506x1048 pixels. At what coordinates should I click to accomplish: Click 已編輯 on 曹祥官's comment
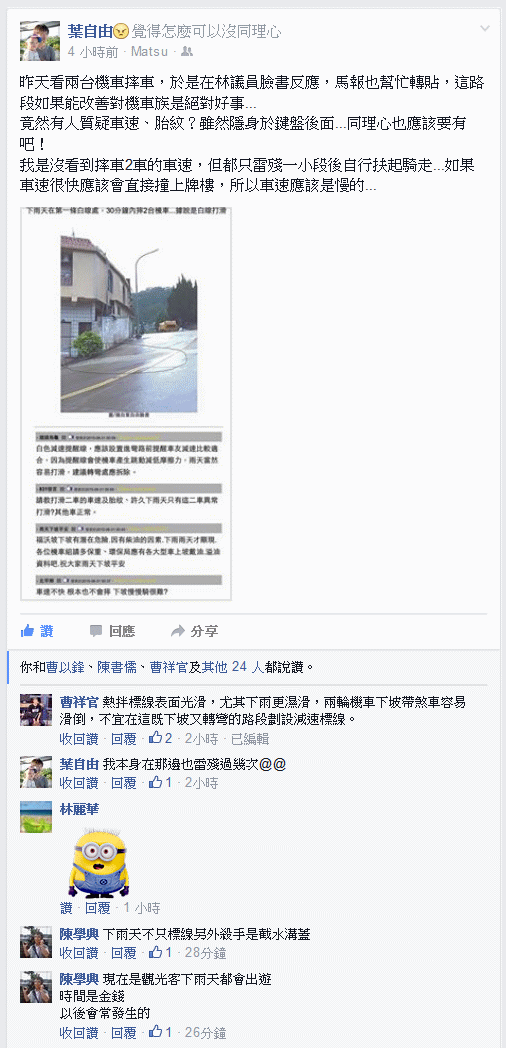(250, 739)
